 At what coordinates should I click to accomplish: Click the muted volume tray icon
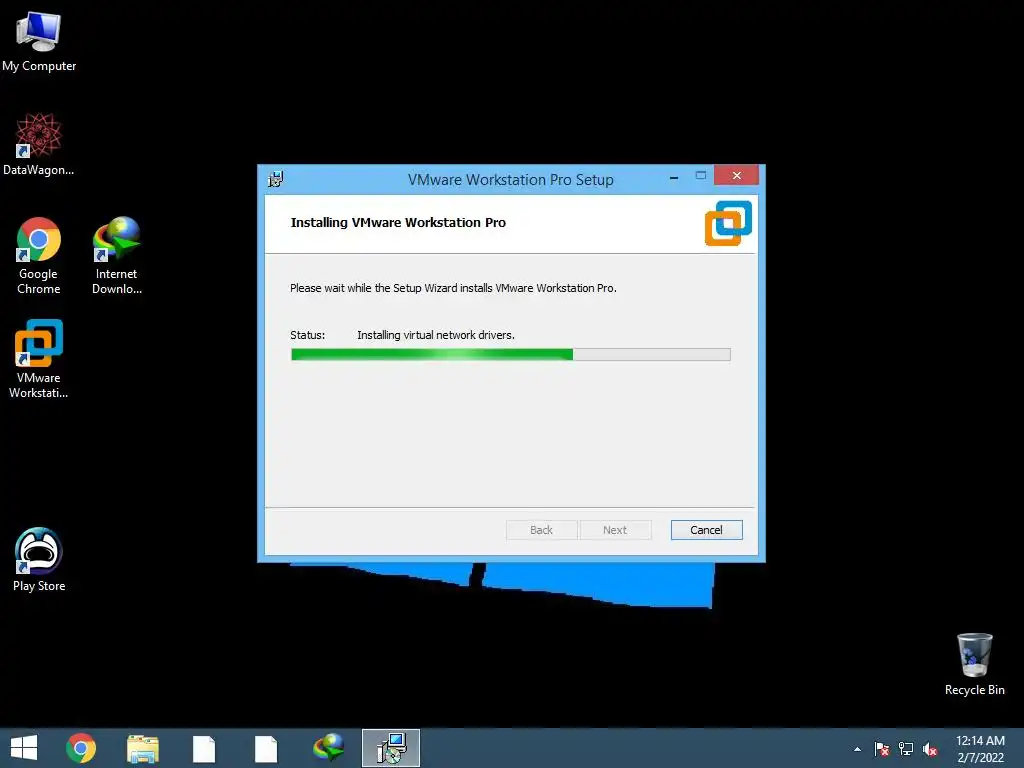click(930, 749)
